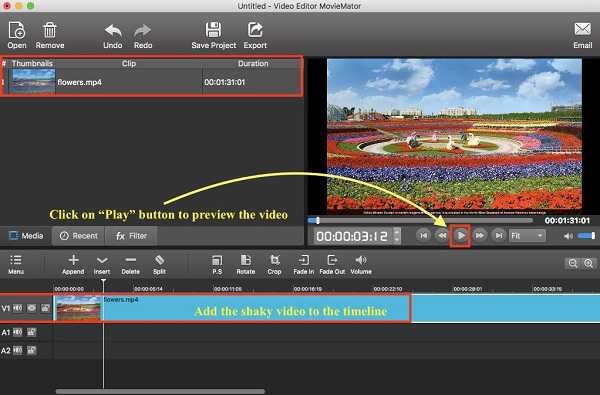Screen dimensions: 600x395
Task: Rewind the video preview
Action: [442, 235]
